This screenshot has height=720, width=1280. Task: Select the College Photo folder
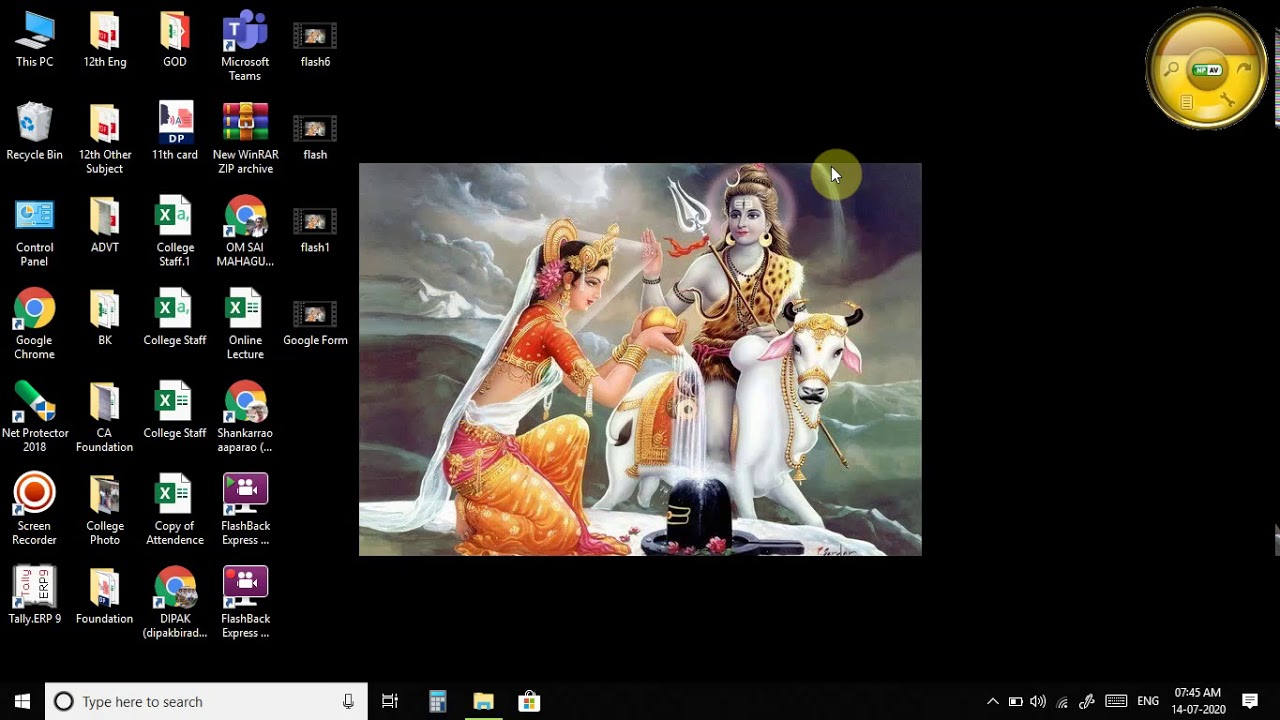(104, 511)
